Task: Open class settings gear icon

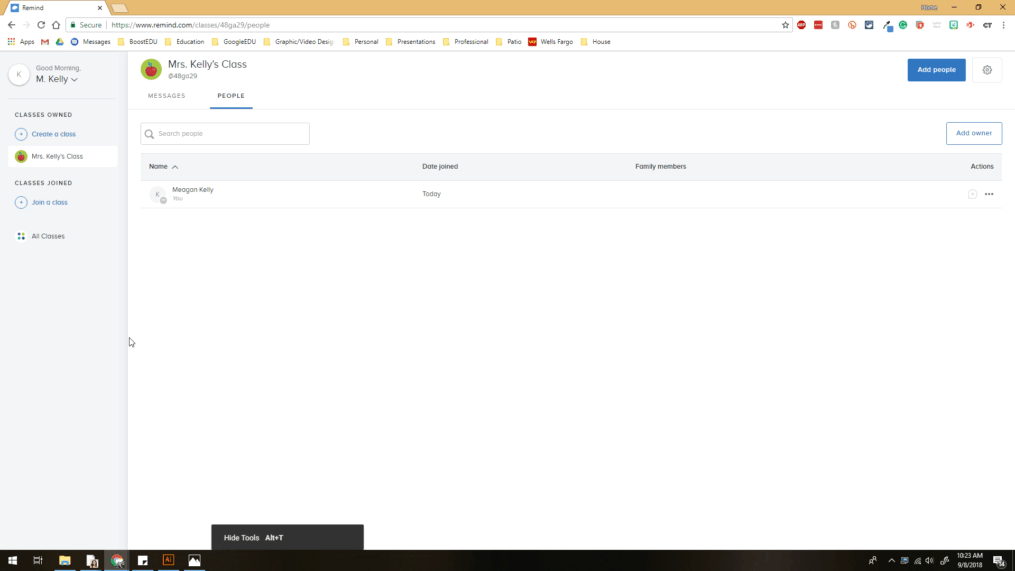Action: point(987,70)
